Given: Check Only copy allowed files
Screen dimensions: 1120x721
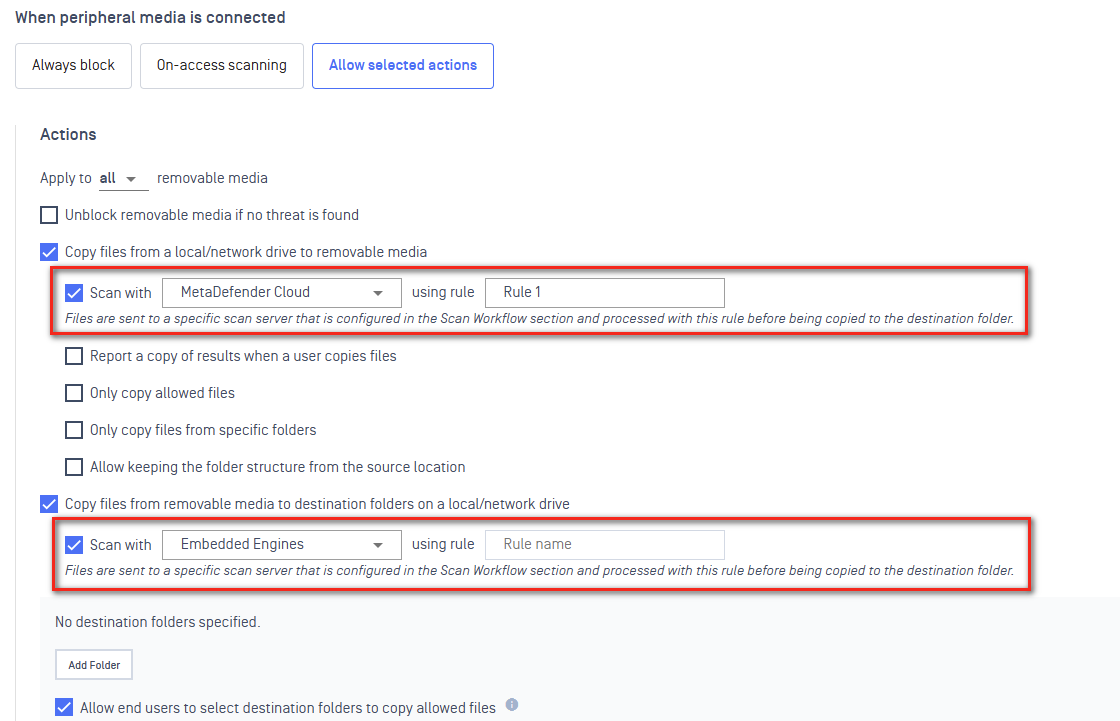Looking at the screenshot, I should [74, 393].
